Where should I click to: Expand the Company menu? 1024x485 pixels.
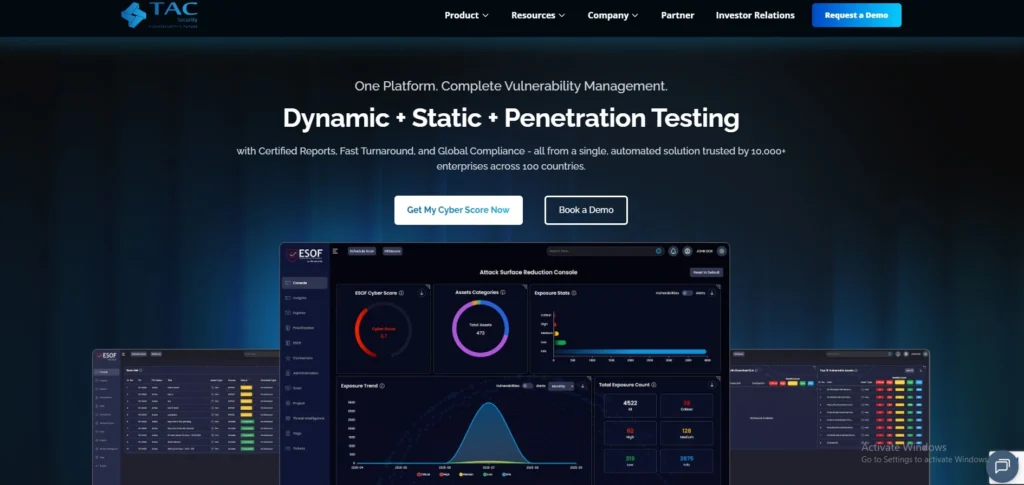pos(613,15)
